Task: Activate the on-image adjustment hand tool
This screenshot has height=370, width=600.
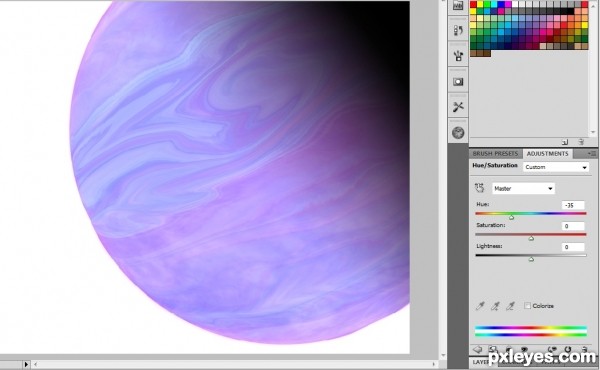Action: 479,188
